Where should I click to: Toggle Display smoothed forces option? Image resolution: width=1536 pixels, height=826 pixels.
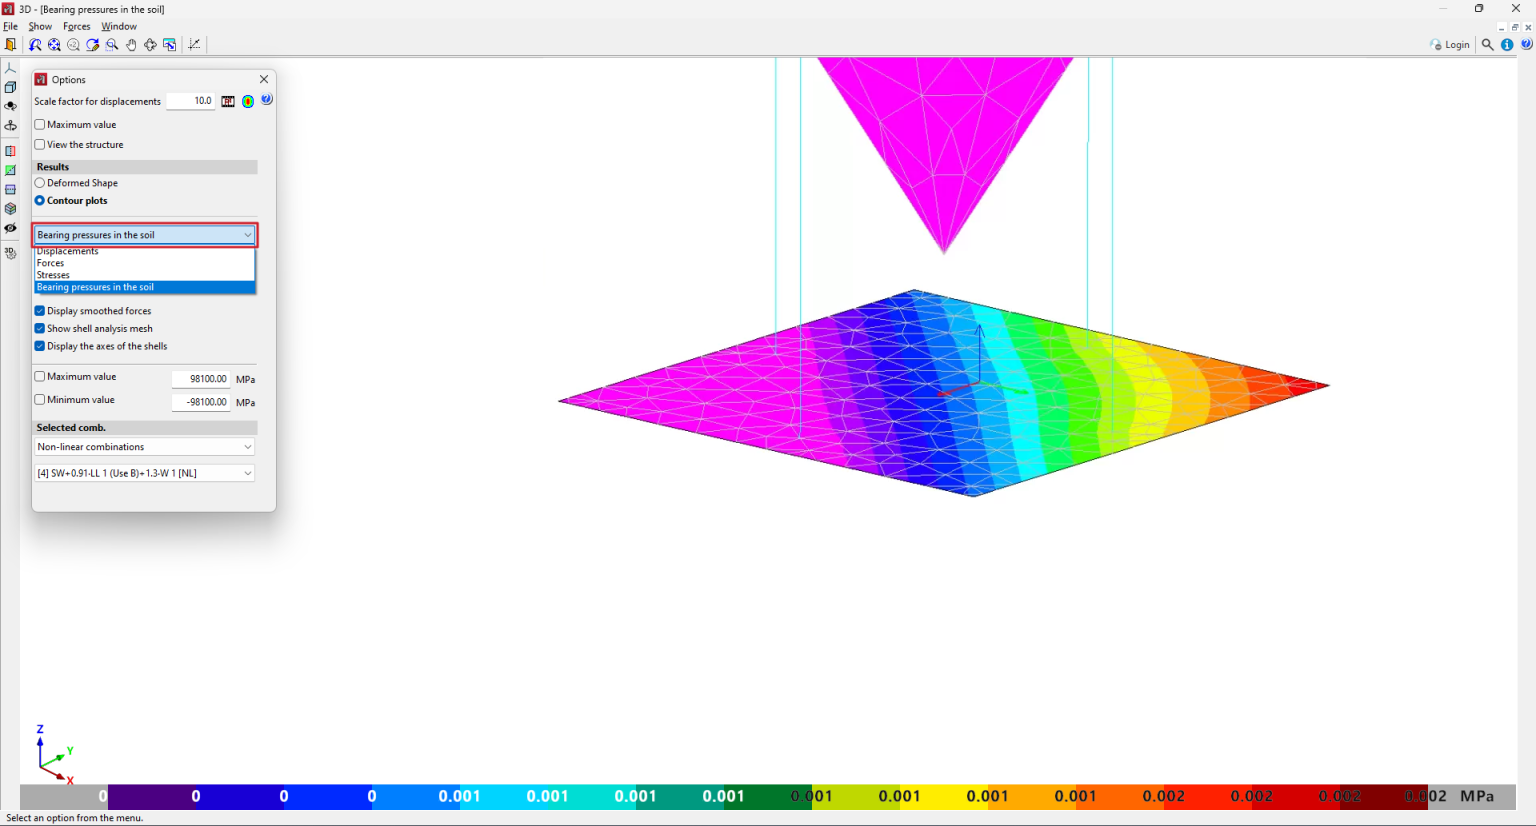39,310
